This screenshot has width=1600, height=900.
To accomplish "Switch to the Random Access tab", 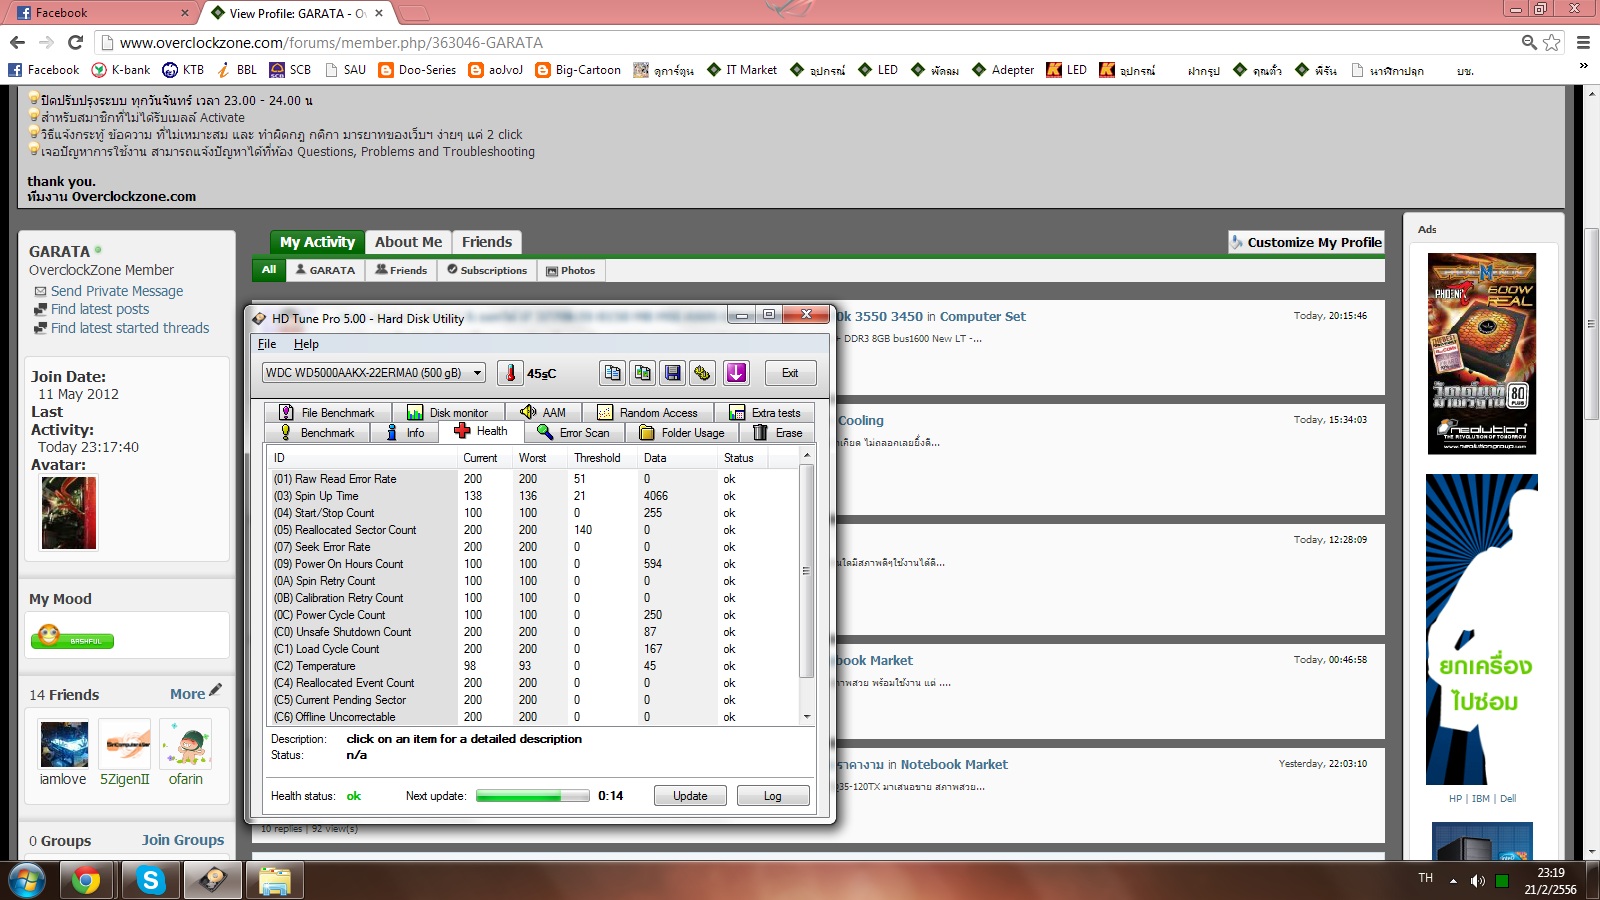I will pyautogui.click(x=648, y=413).
